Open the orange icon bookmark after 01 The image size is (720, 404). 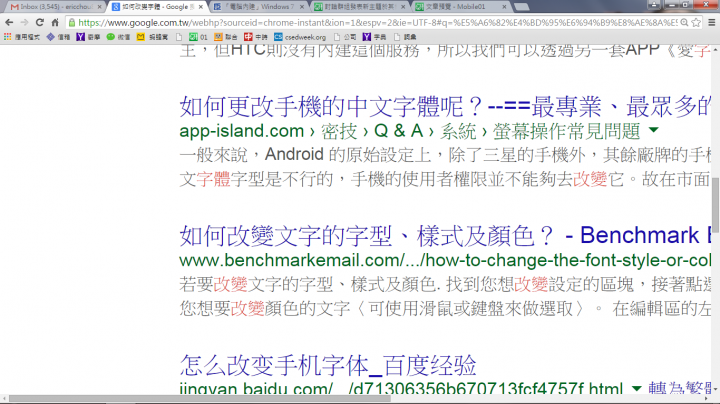coord(225,37)
